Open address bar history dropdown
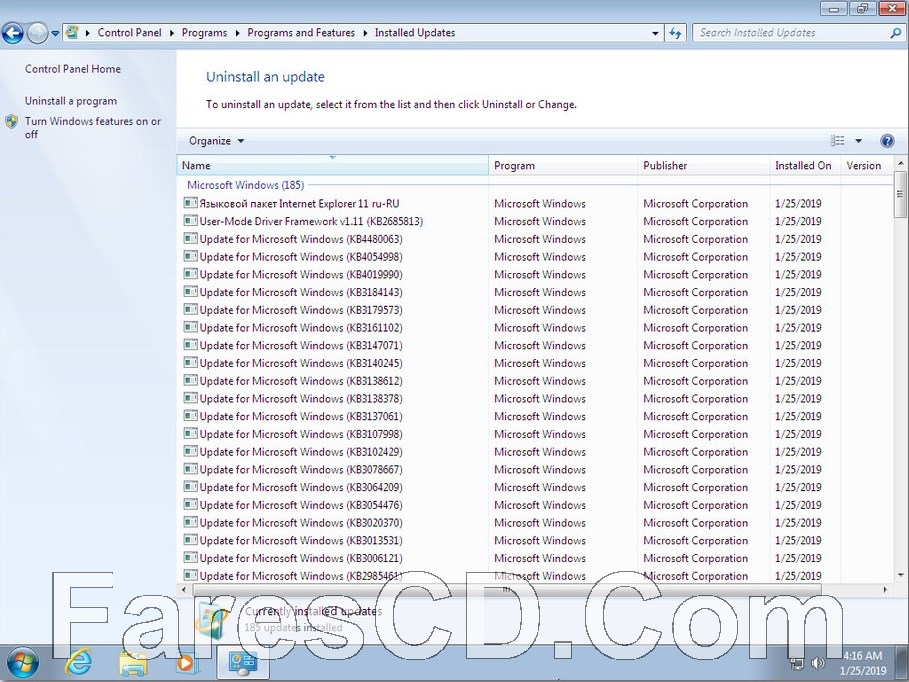This screenshot has height=682, width=909. tap(655, 33)
